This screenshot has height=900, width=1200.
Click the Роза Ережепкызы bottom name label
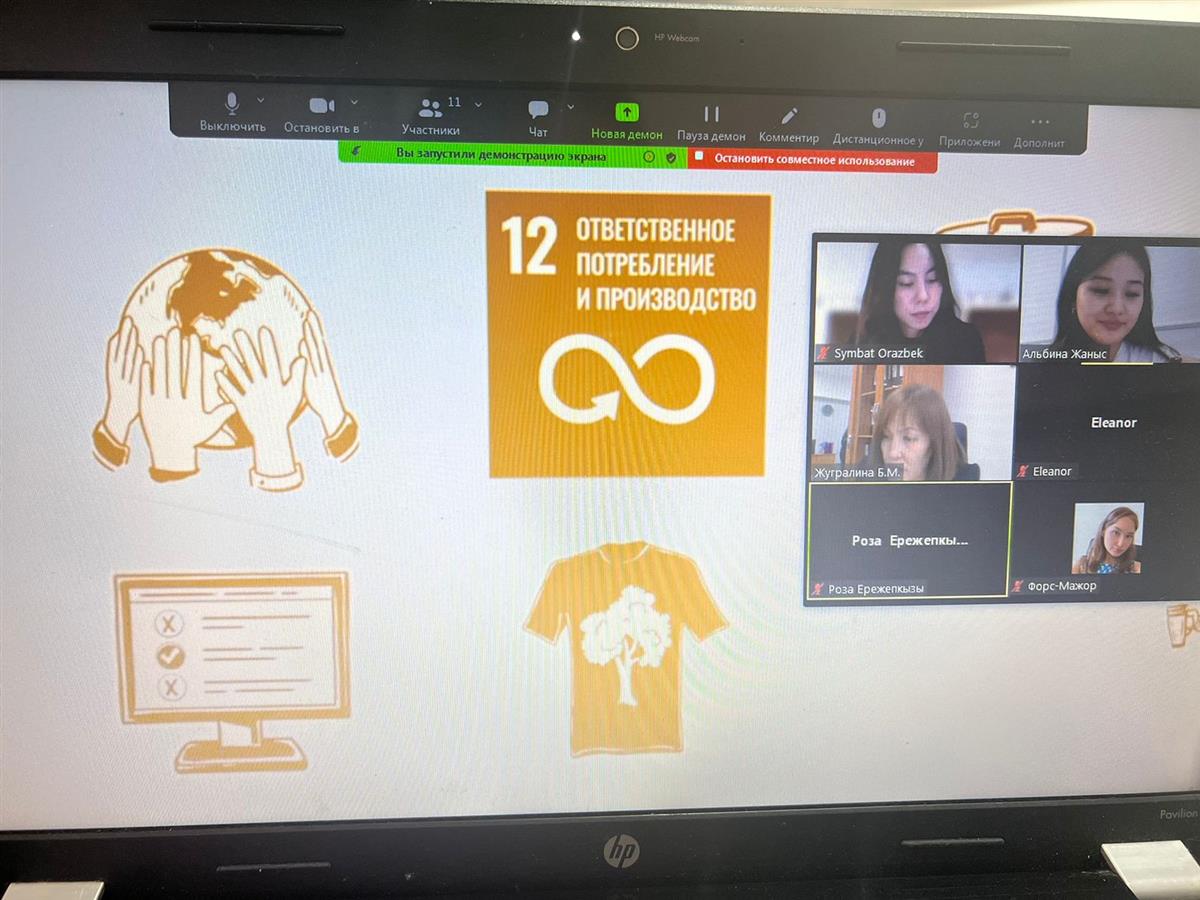(876, 589)
